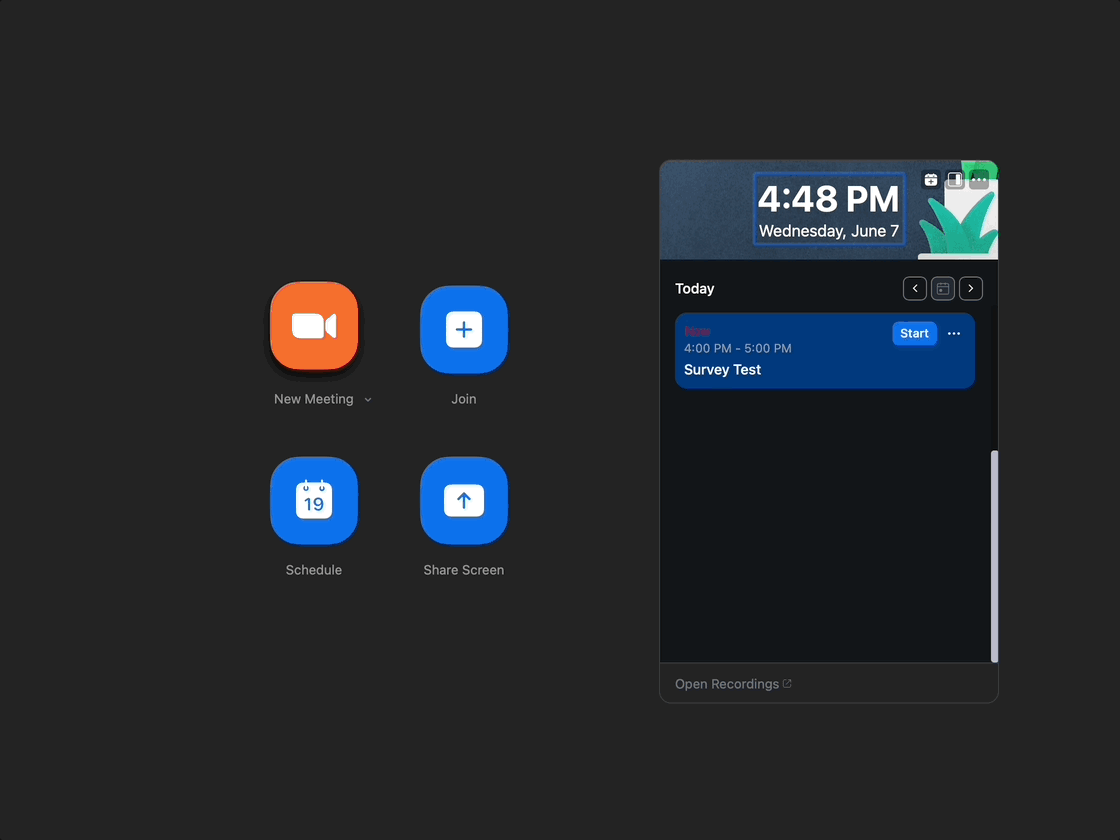This screenshot has height=840, width=1120.
Task: Click the meetings panel scrollbar
Action: click(x=994, y=556)
